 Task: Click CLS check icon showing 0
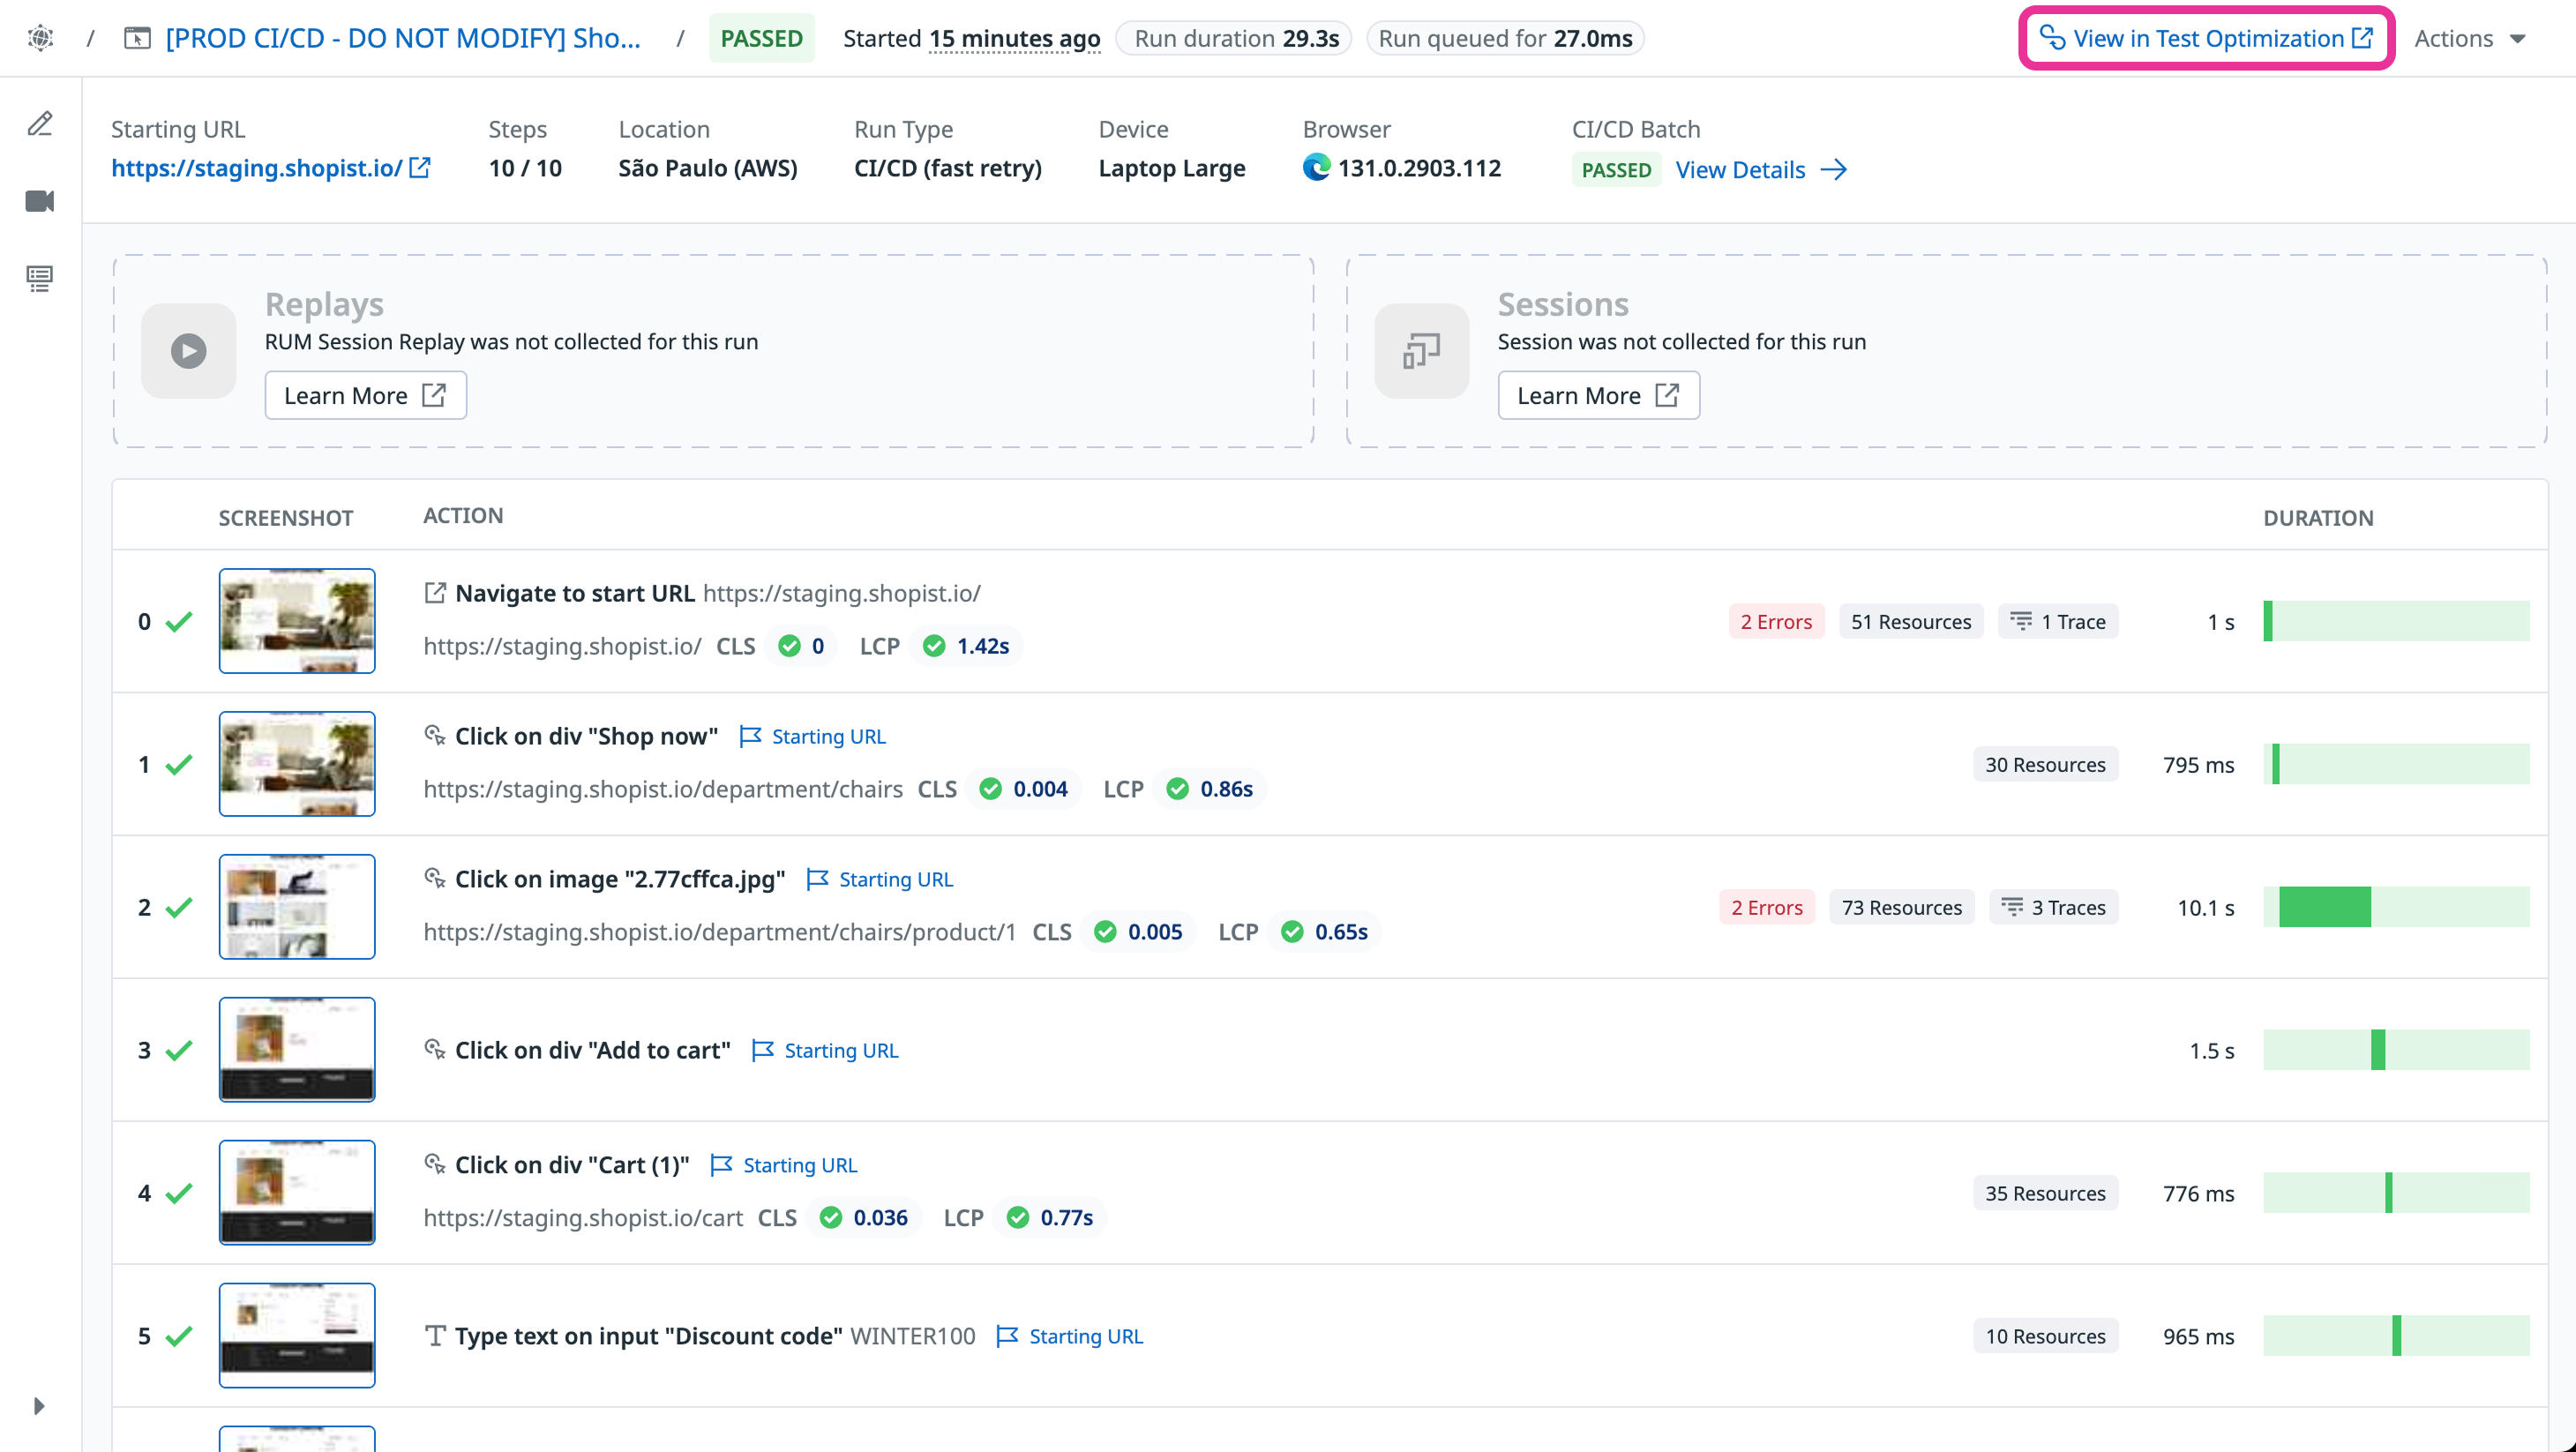pos(789,646)
